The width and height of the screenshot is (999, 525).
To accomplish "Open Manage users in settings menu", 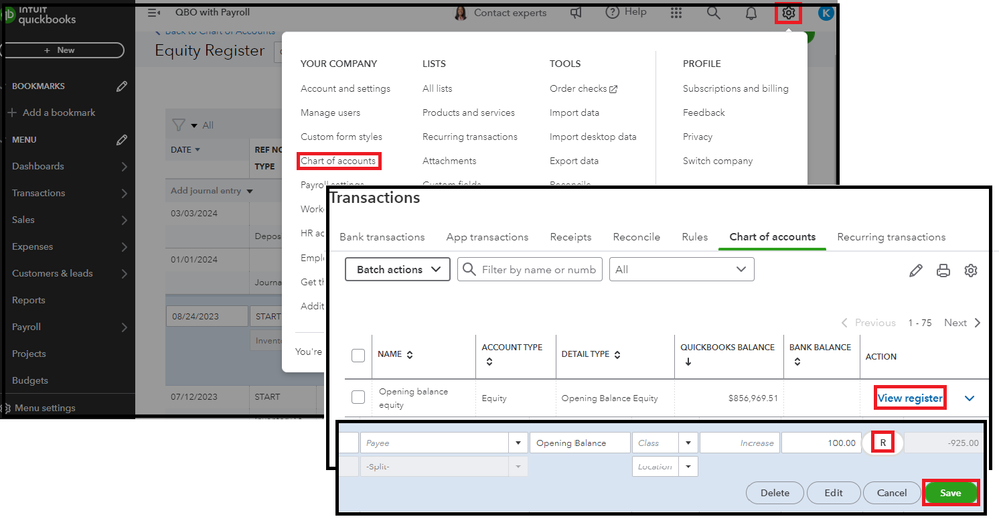I will point(330,113).
